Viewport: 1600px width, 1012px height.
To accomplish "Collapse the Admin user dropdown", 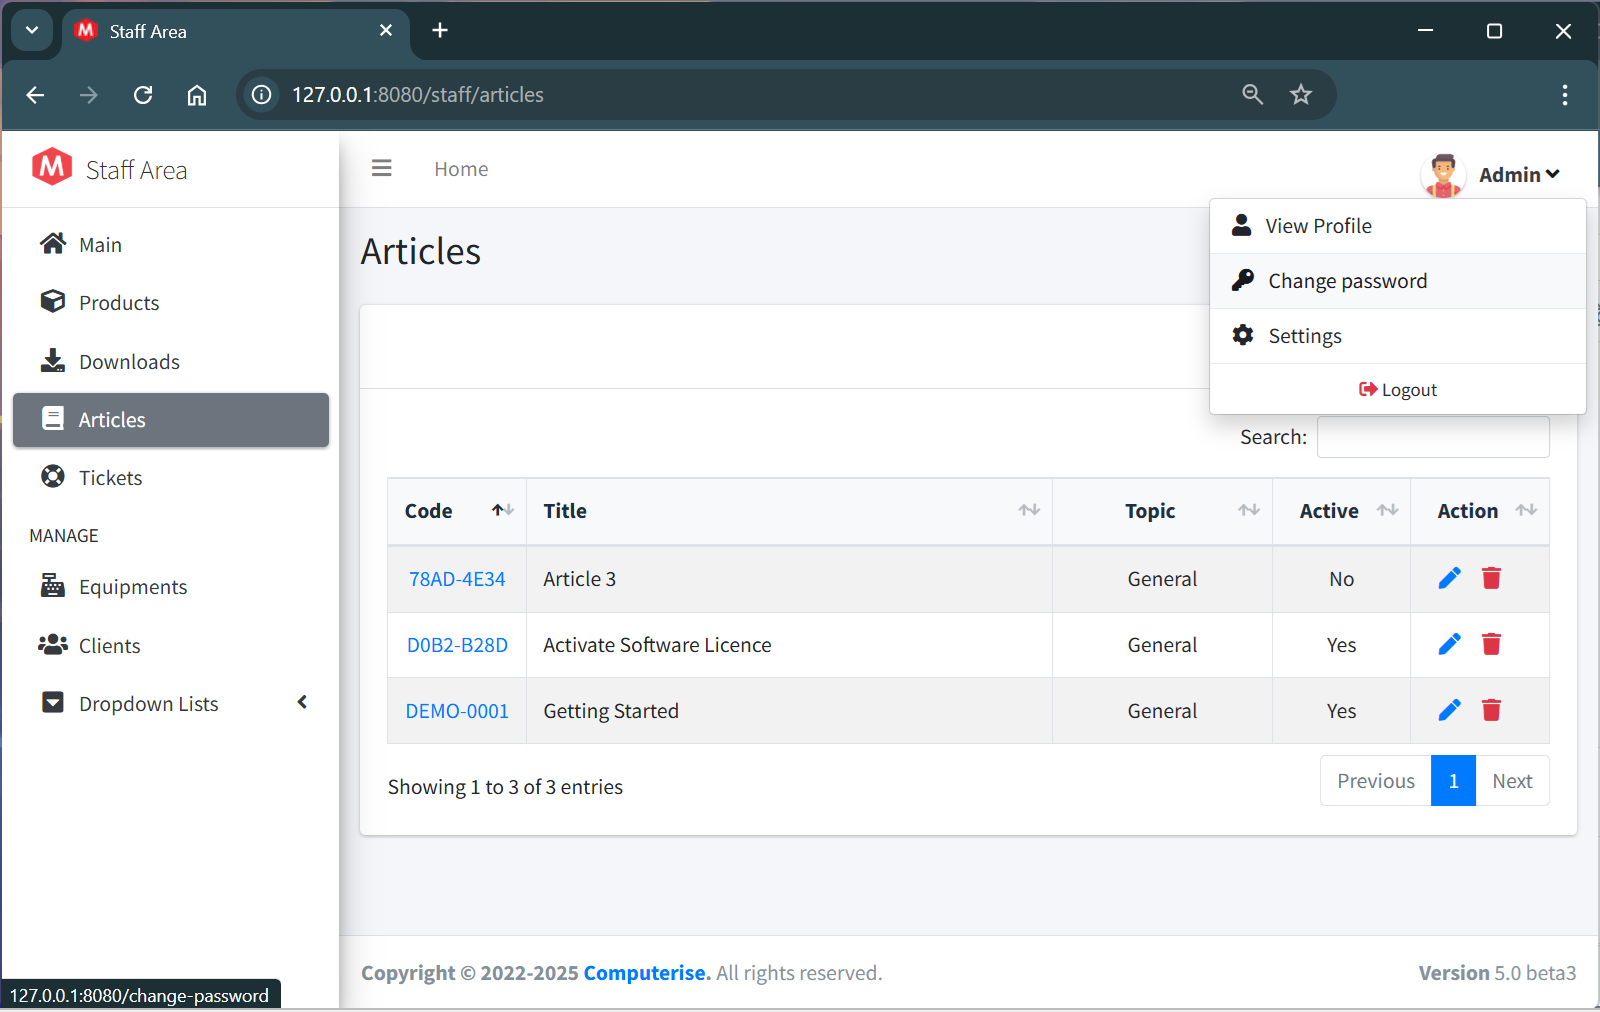I will [x=1518, y=175].
